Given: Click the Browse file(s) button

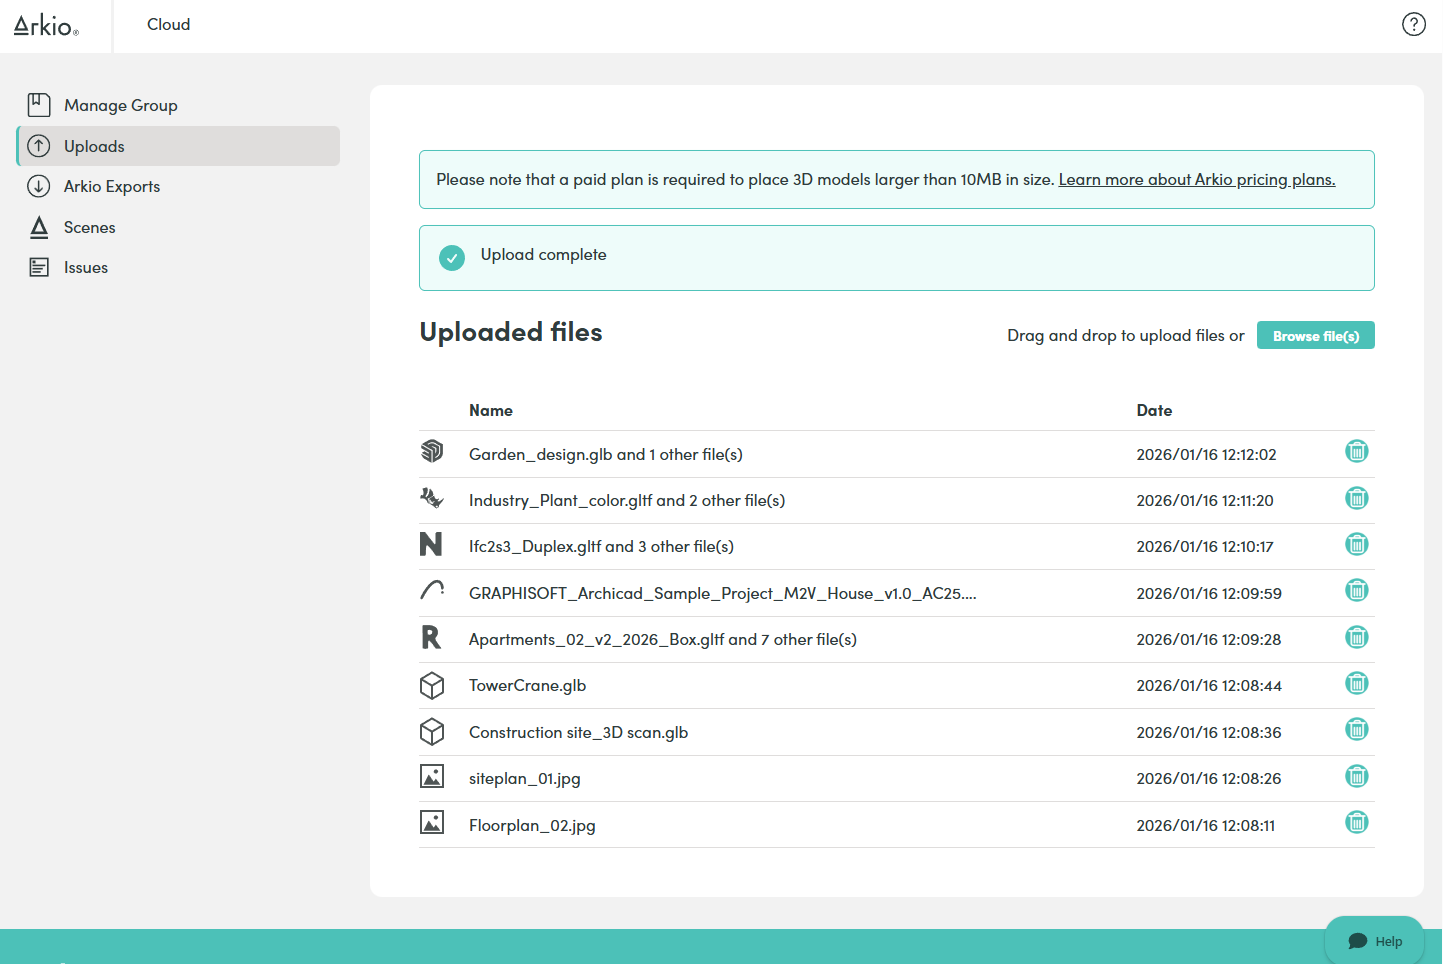Looking at the screenshot, I should pos(1315,336).
